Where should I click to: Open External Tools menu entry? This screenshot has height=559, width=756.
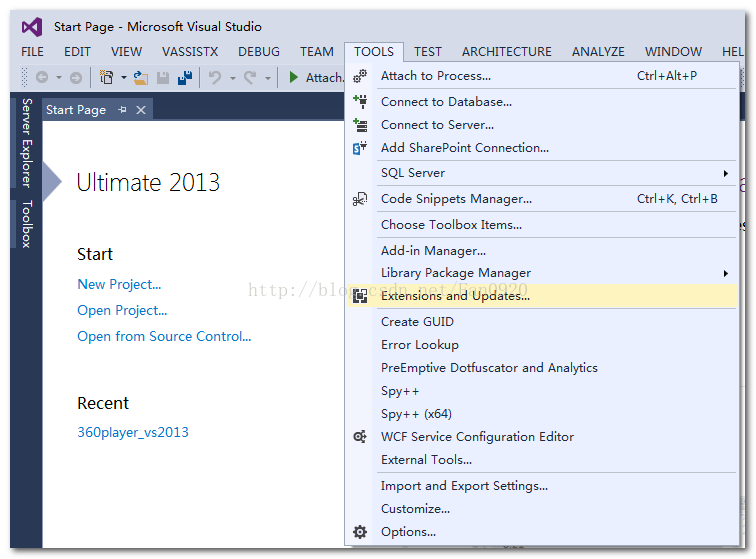(542, 460)
